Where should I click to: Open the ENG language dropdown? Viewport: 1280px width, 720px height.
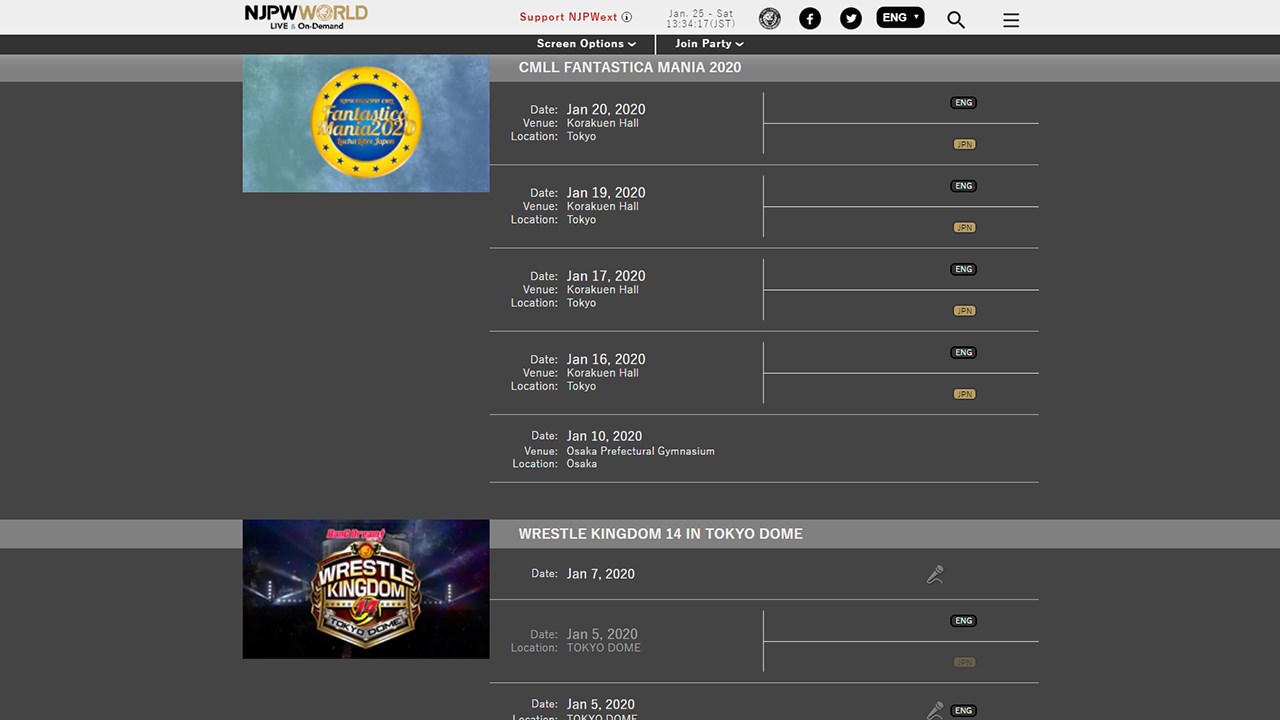(900, 17)
